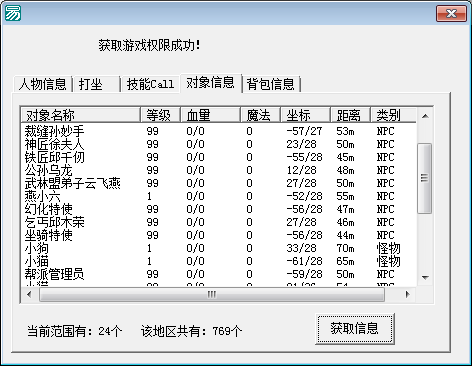Click the 获取信息 button

coord(355,329)
